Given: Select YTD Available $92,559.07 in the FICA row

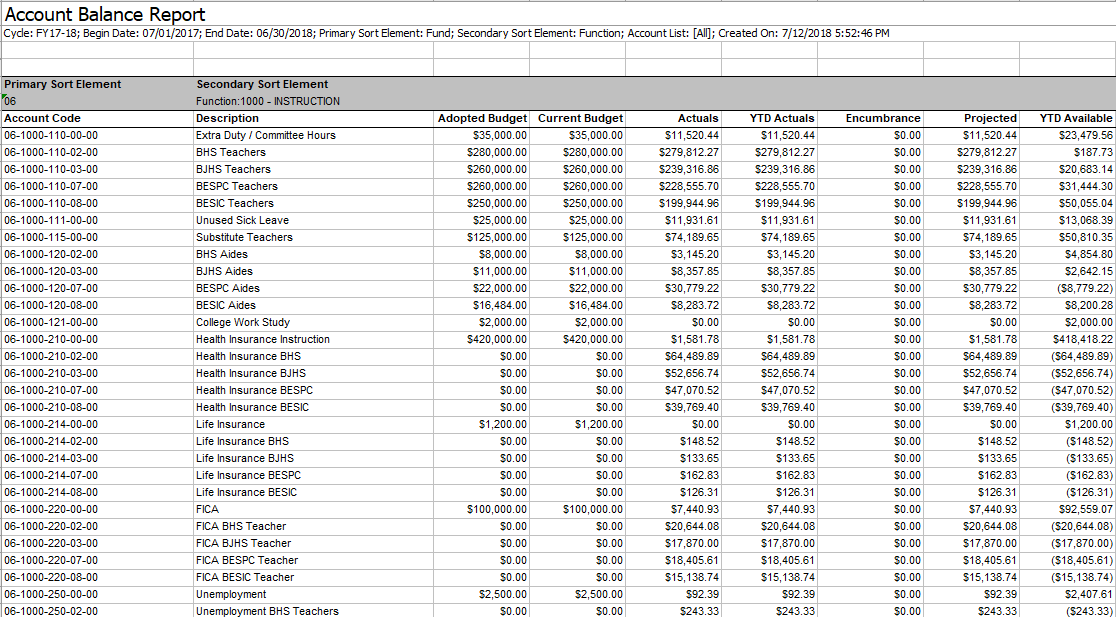Looking at the screenshot, I should tap(1085, 510).
